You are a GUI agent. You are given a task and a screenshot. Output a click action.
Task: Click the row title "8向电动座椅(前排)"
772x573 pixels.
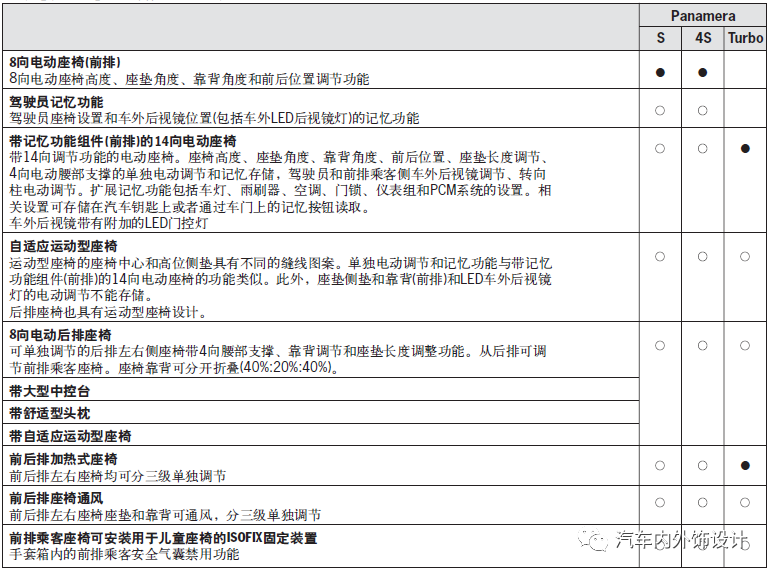point(65,63)
